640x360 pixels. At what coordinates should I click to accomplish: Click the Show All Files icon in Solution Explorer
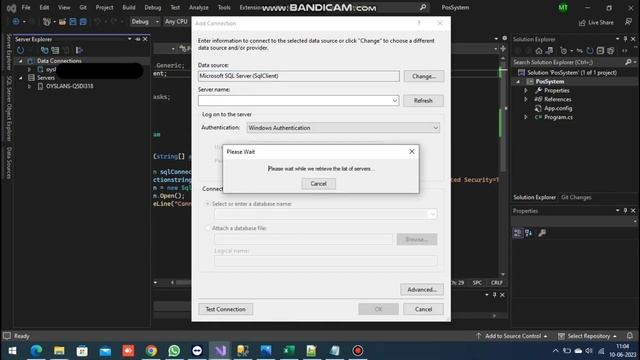point(611,51)
